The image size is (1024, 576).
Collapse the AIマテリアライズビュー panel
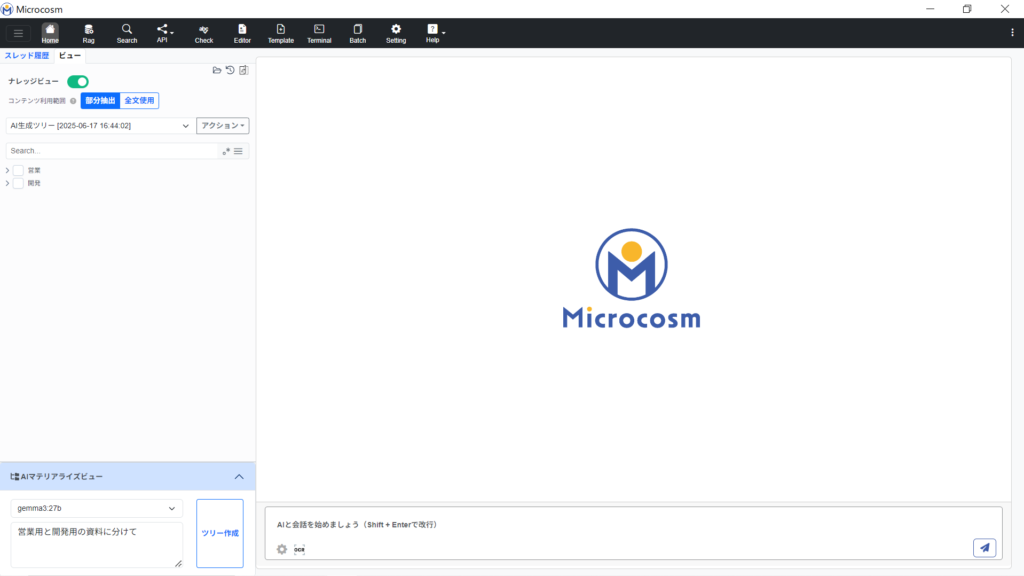point(239,477)
